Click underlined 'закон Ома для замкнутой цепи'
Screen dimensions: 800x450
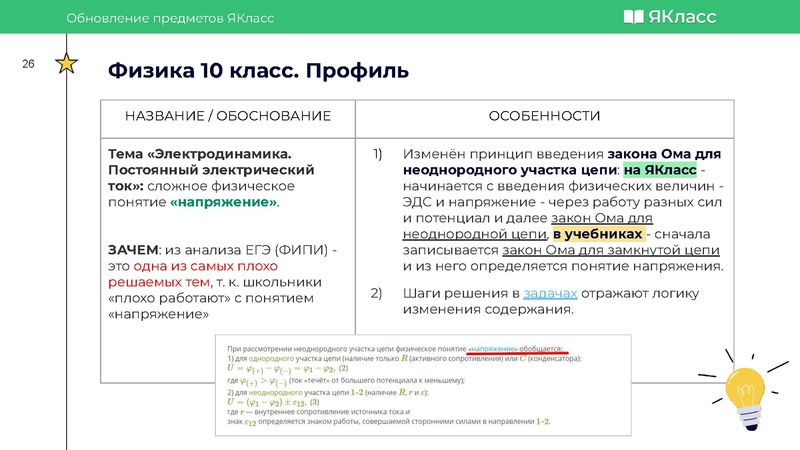(x=611, y=251)
